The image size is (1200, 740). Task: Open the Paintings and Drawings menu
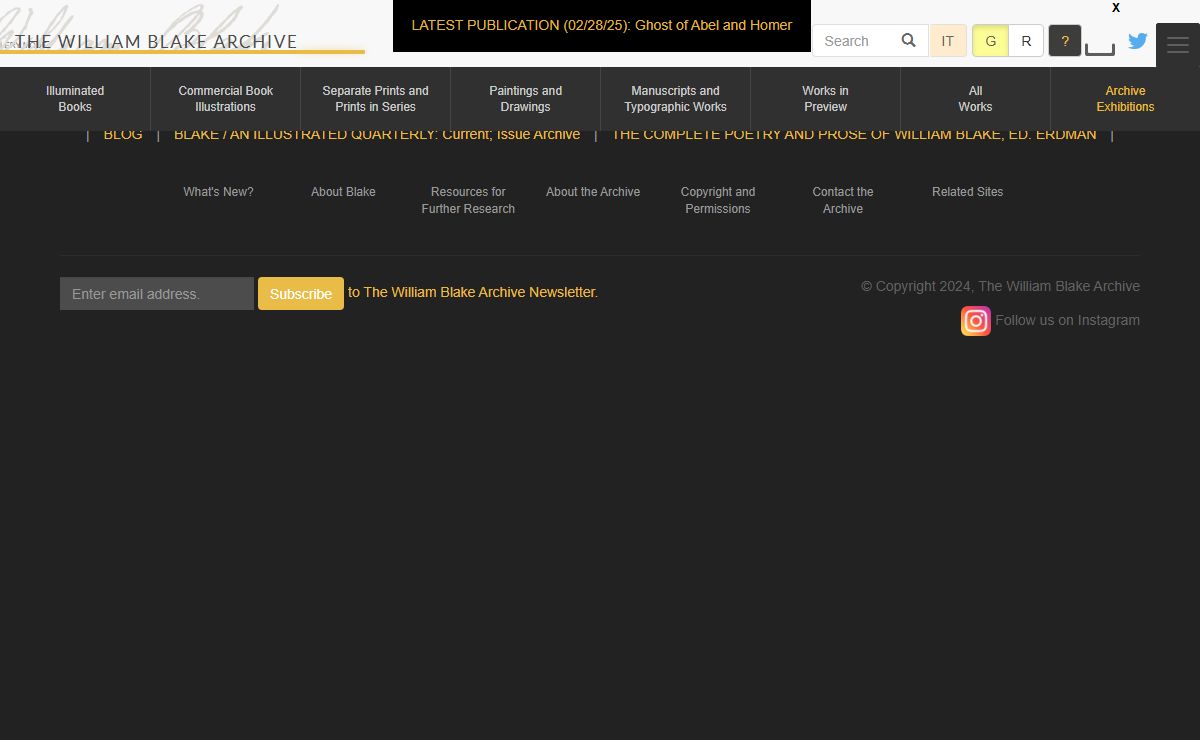(525, 99)
